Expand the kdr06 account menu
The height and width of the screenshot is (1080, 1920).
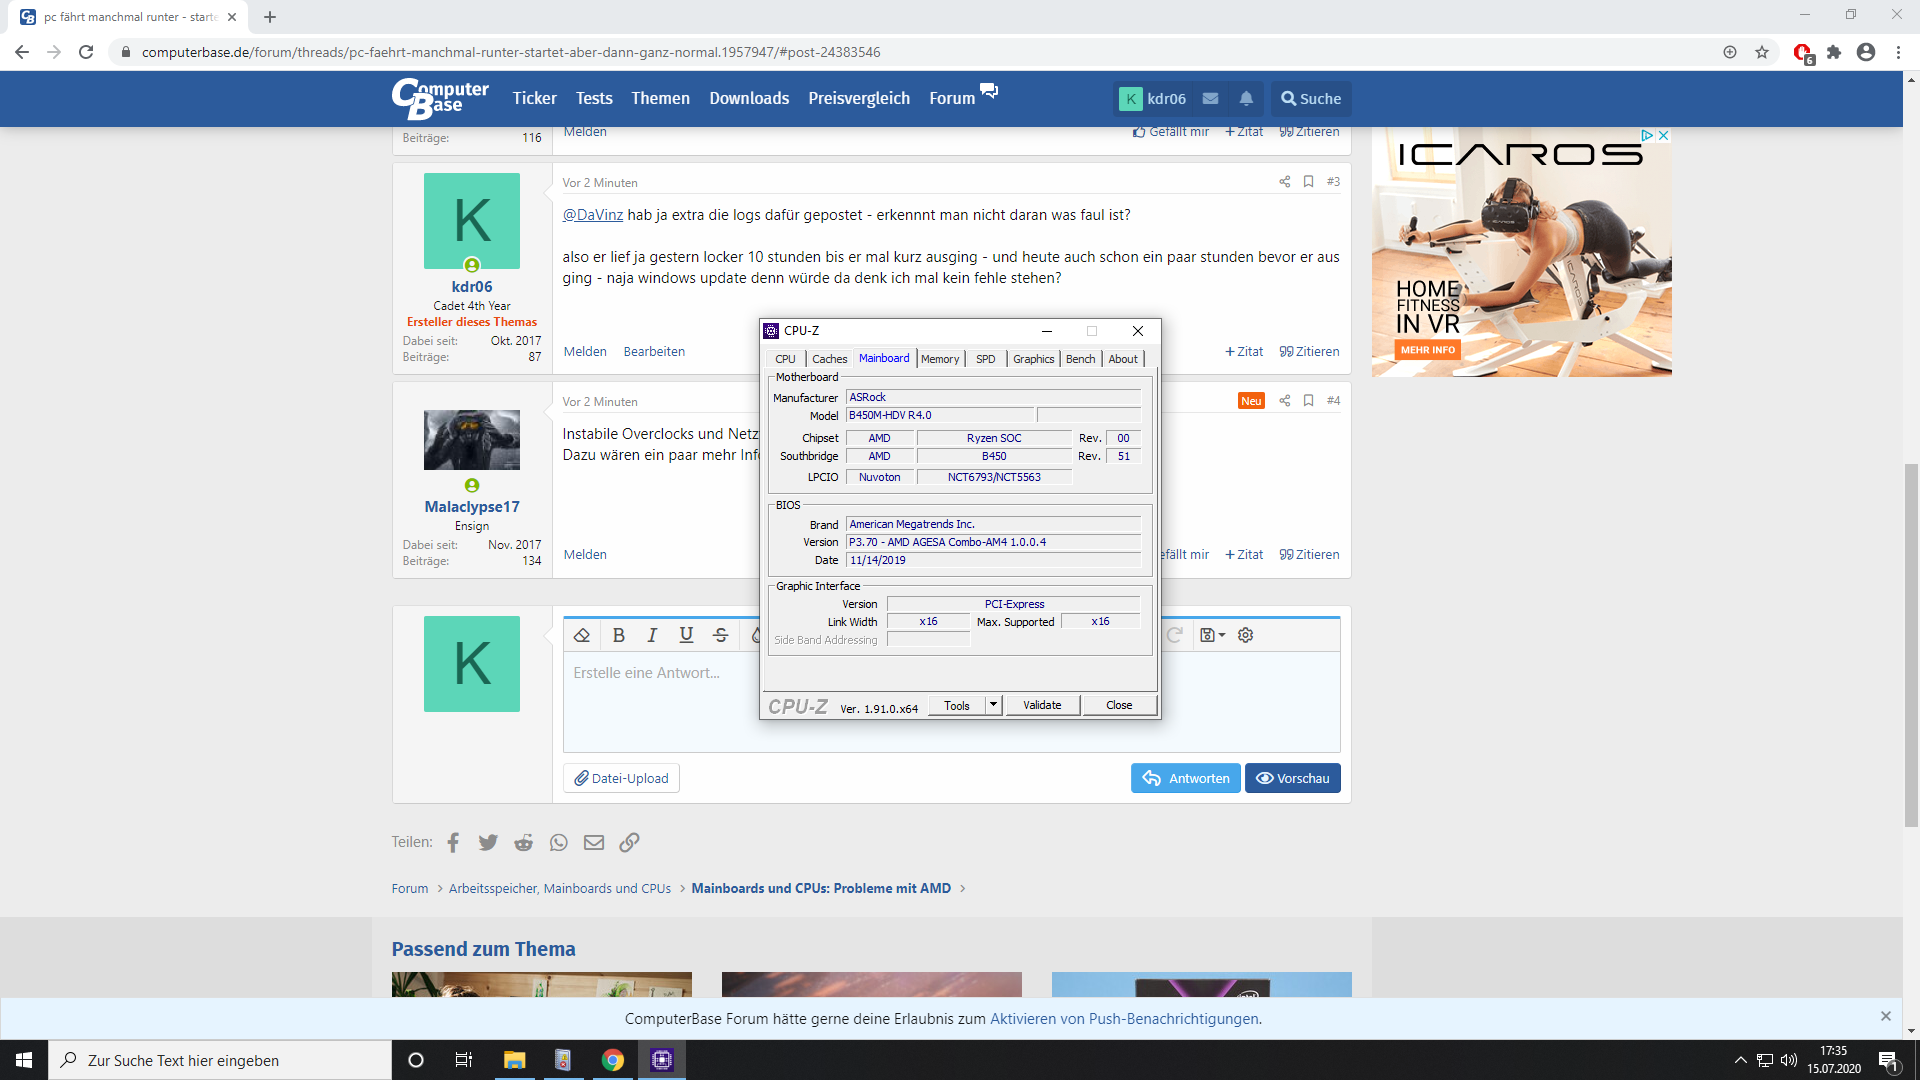[1154, 98]
